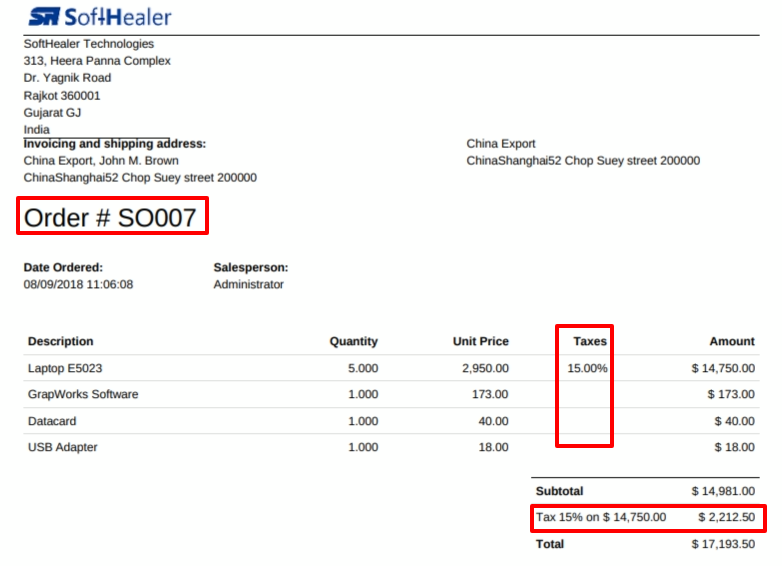Screen dimensions: 782x566
Task: Select the 'Salesperson:' label
Action: [x=251, y=267]
